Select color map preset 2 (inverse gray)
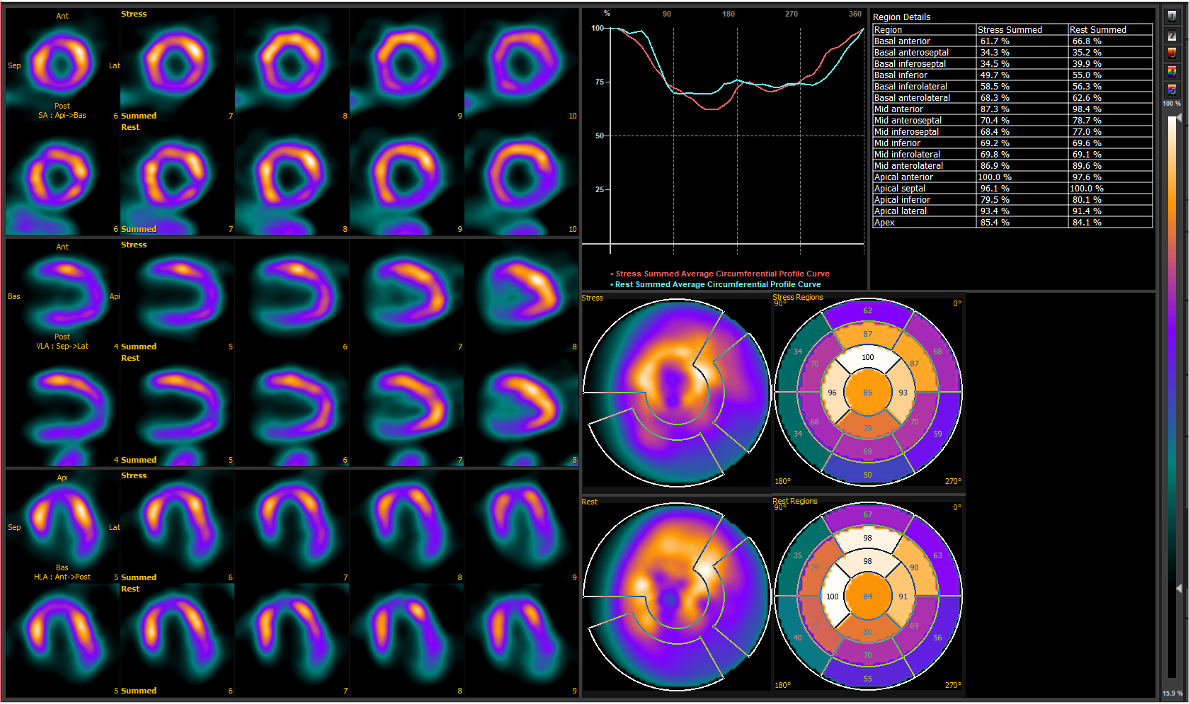The image size is (1189, 704). [1171, 35]
